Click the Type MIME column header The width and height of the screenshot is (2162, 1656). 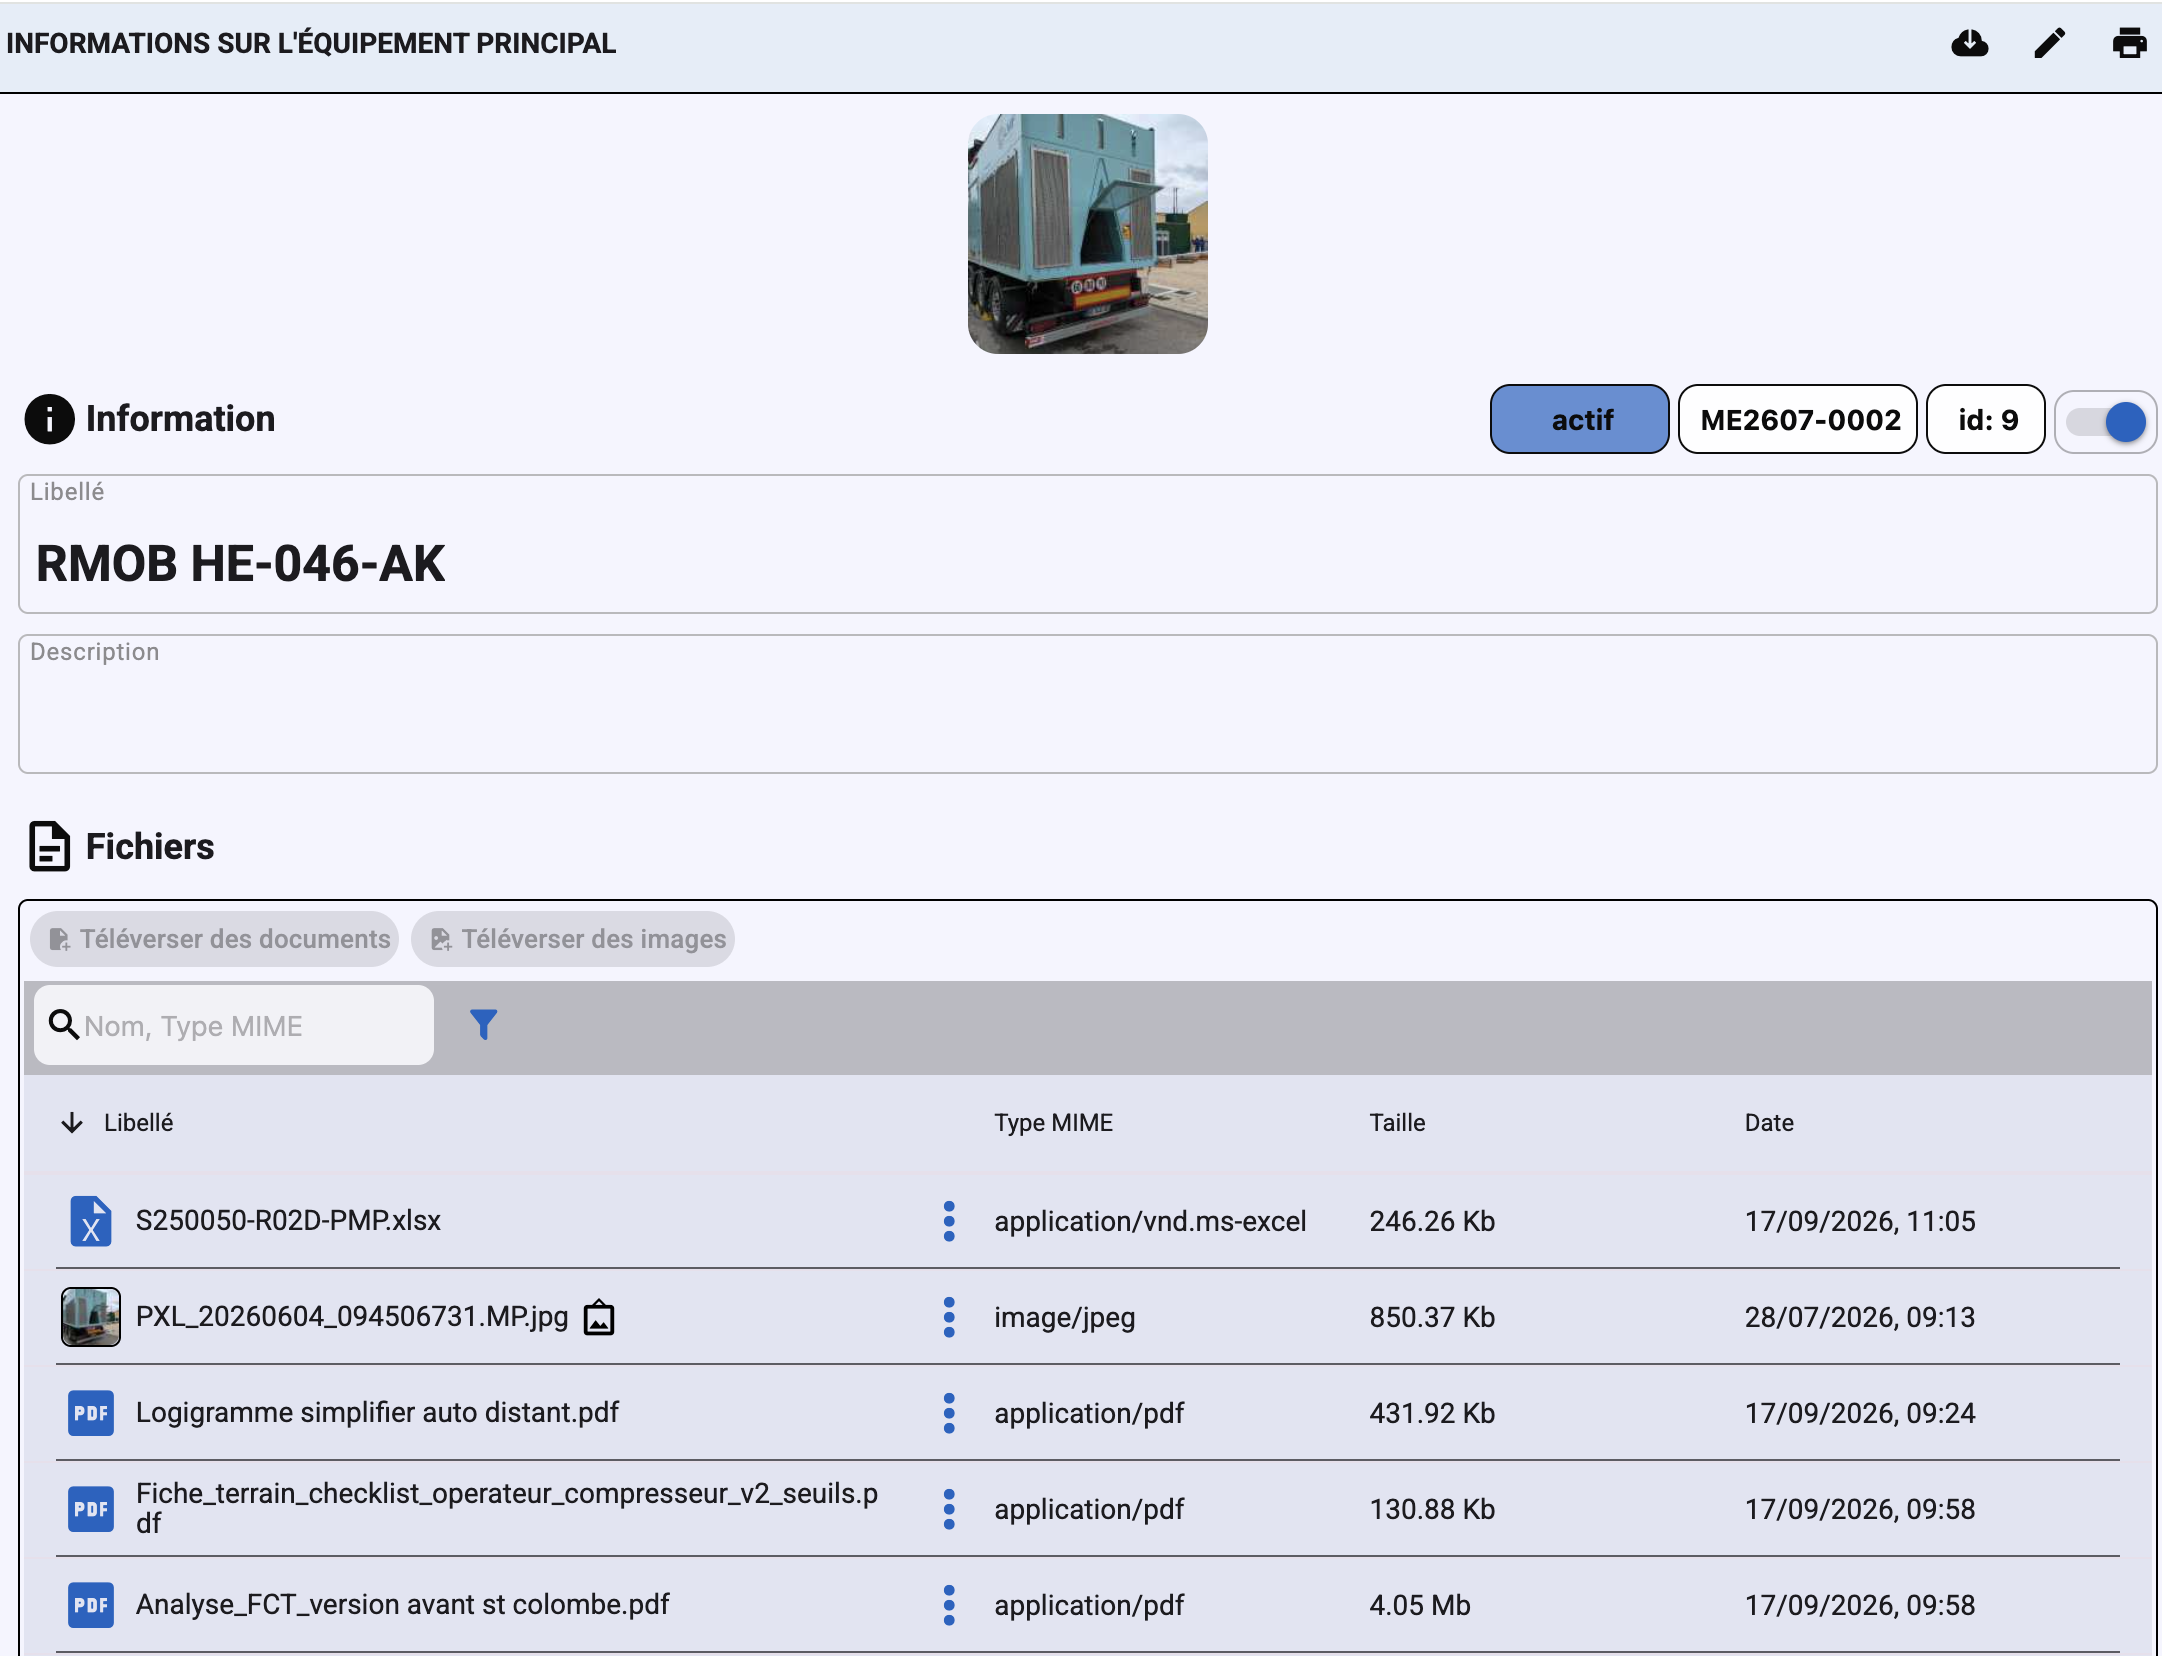[1053, 1123]
